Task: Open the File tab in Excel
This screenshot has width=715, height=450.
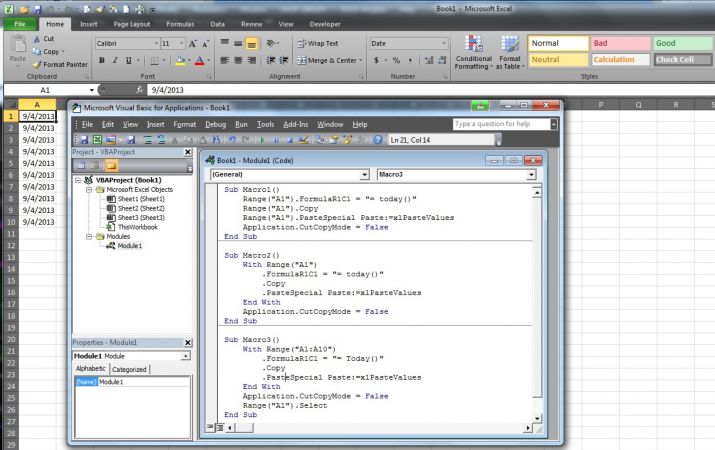Action: tap(20, 24)
